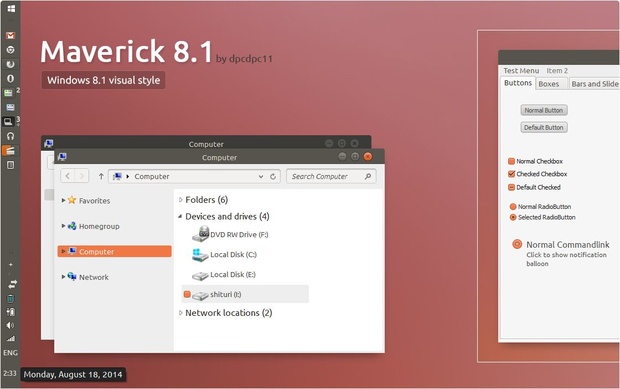Select Favorites in the sidebar

point(95,200)
